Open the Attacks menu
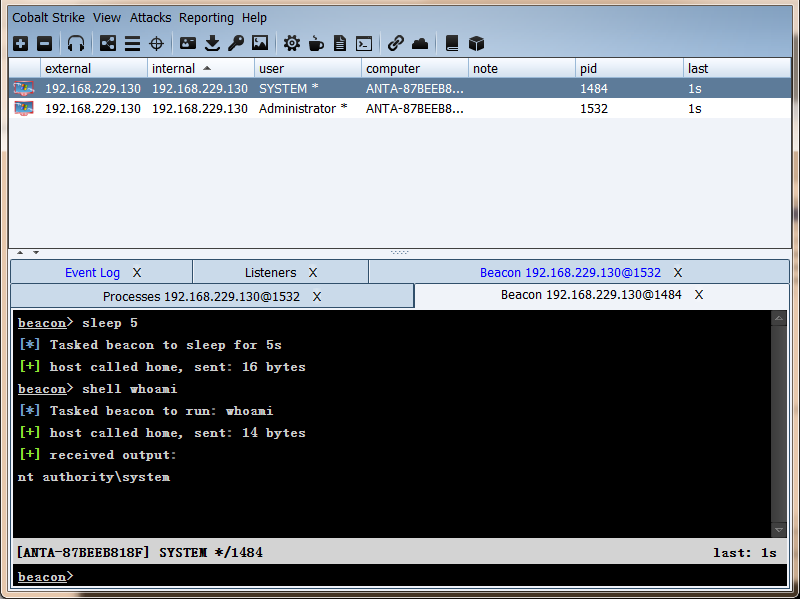Viewport: 800px width, 599px height. click(150, 18)
